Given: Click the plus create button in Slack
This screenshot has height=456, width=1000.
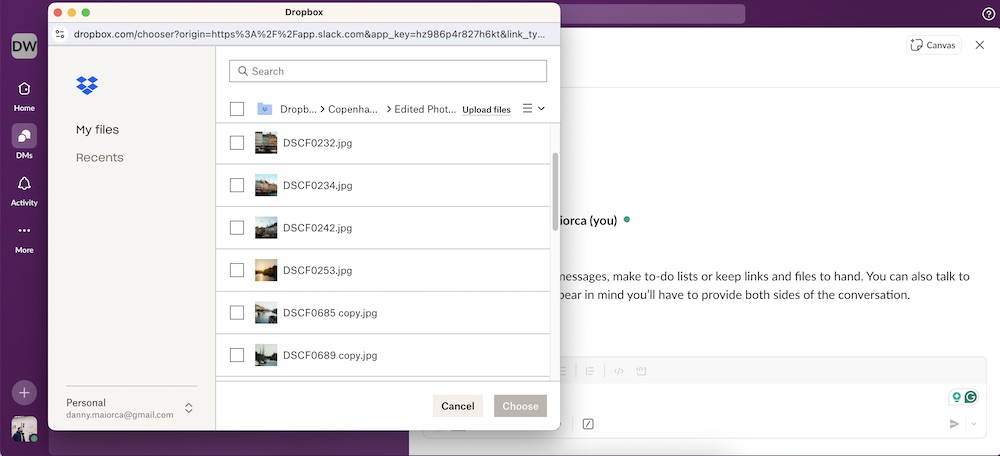Looking at the screenshot, I should coord(24,393).
